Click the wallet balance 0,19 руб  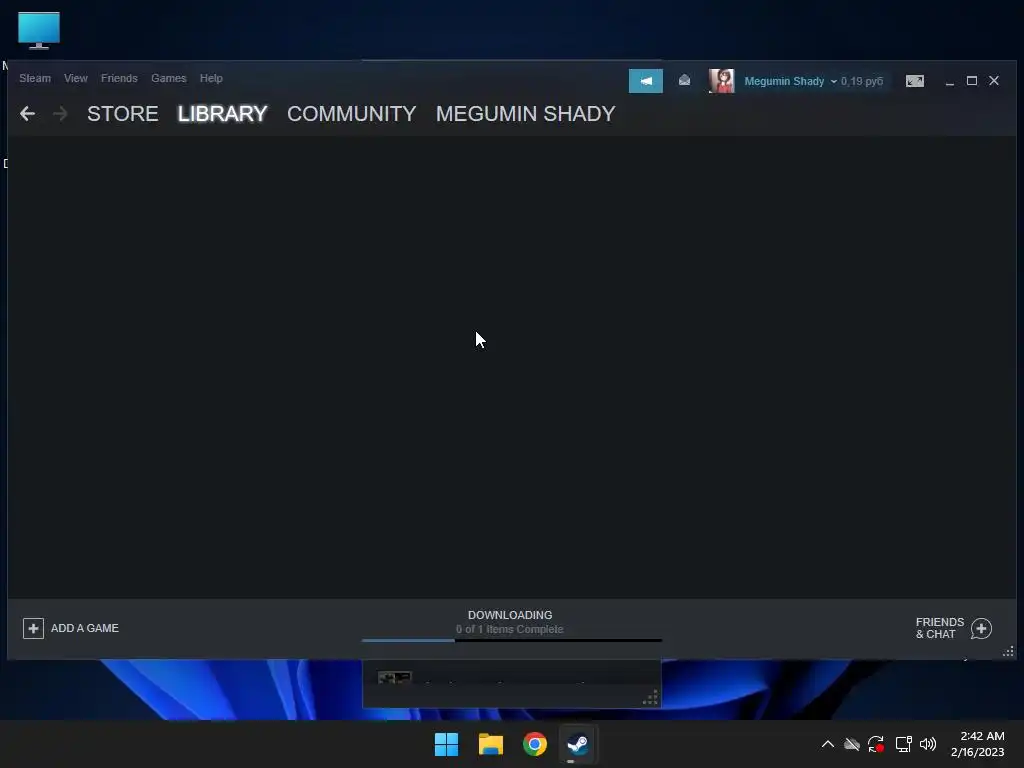point(862,81)
